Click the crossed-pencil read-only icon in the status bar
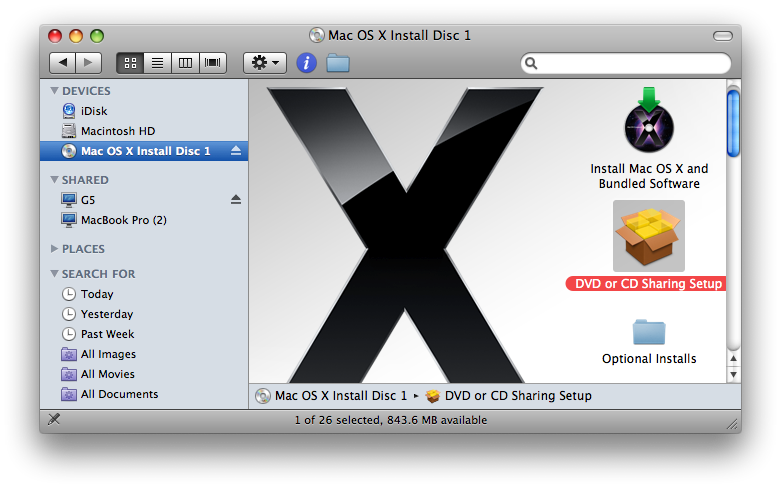The height and width of the screenshot is (488, 781). 54,419
